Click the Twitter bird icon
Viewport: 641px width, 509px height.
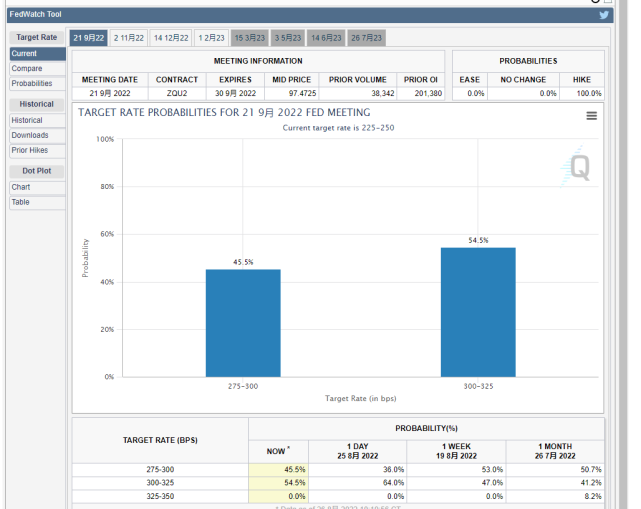click(x=604, y=15)
